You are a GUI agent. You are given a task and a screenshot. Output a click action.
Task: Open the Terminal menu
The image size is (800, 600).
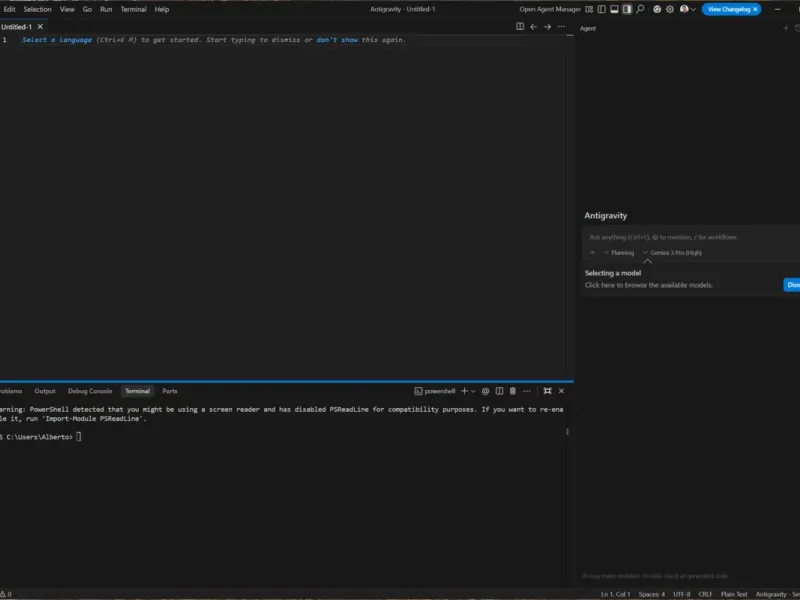pyautogui.click(x=133, y=9)
